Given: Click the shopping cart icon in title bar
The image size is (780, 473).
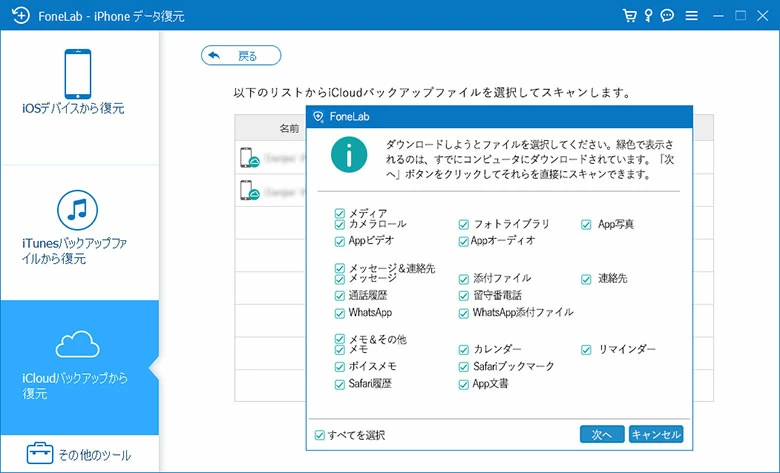Looking at the screenshot, I should pyautogui.click(x=628, y=16).
